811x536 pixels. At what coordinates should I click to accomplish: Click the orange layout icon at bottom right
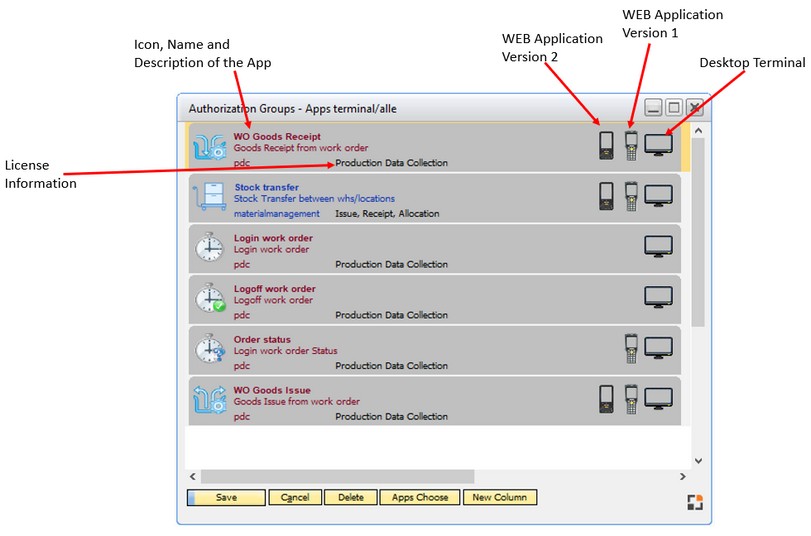tap(694, 502)
